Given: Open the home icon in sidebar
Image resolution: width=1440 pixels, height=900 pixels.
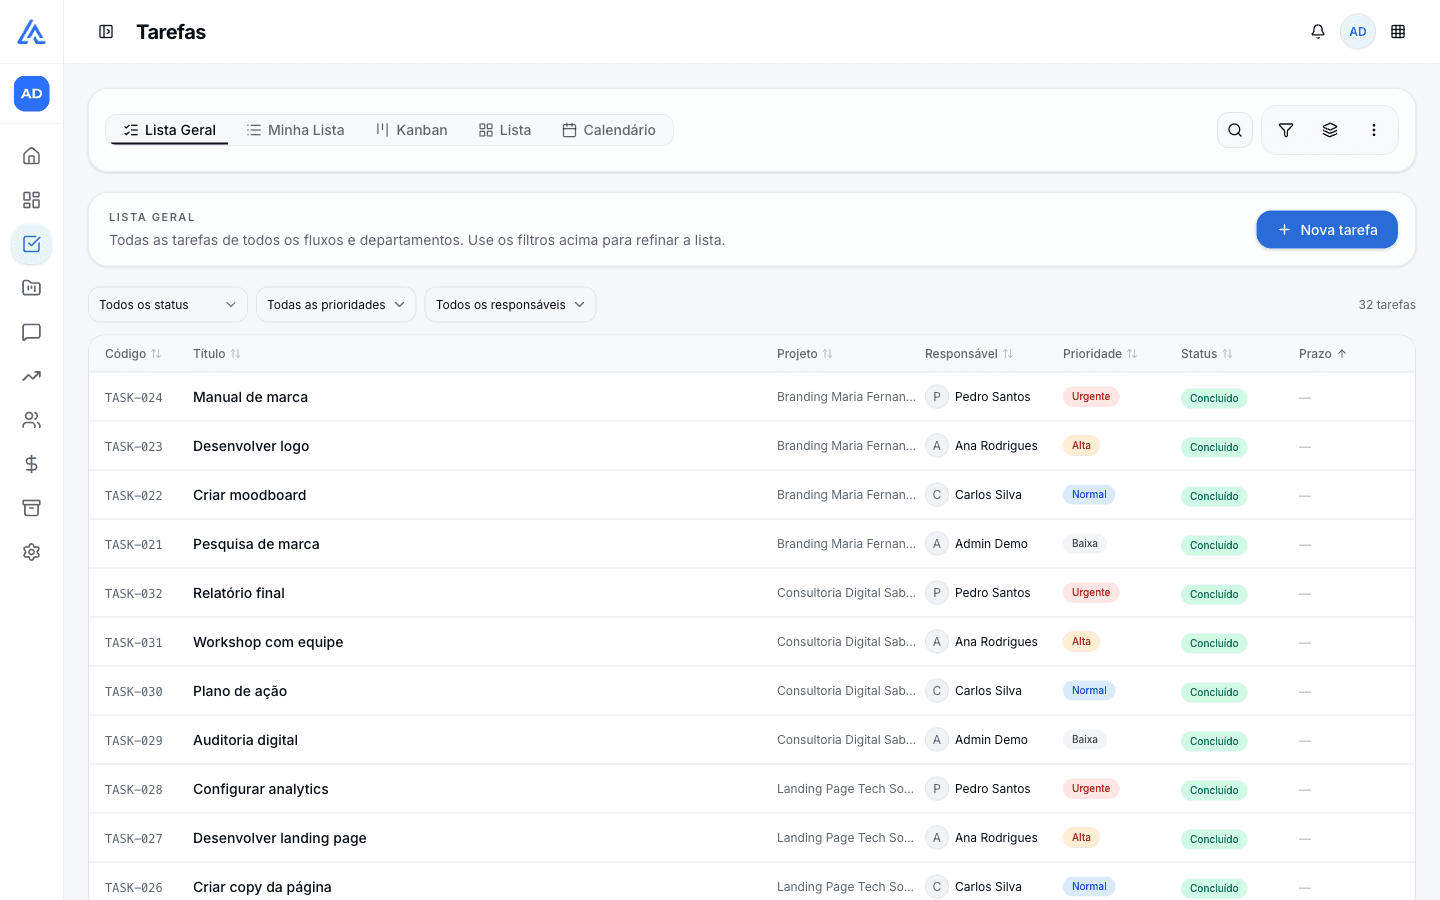Looking at the screenshot, I should click(x=32, y=156).
